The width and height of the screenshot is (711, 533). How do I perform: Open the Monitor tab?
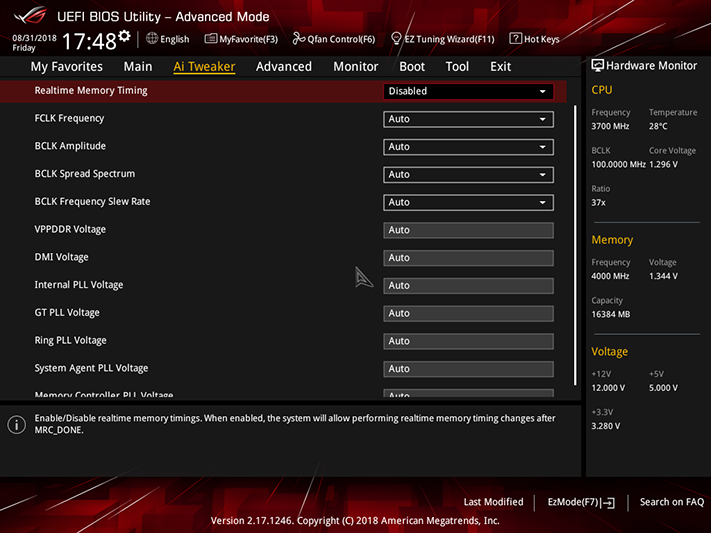356,67
